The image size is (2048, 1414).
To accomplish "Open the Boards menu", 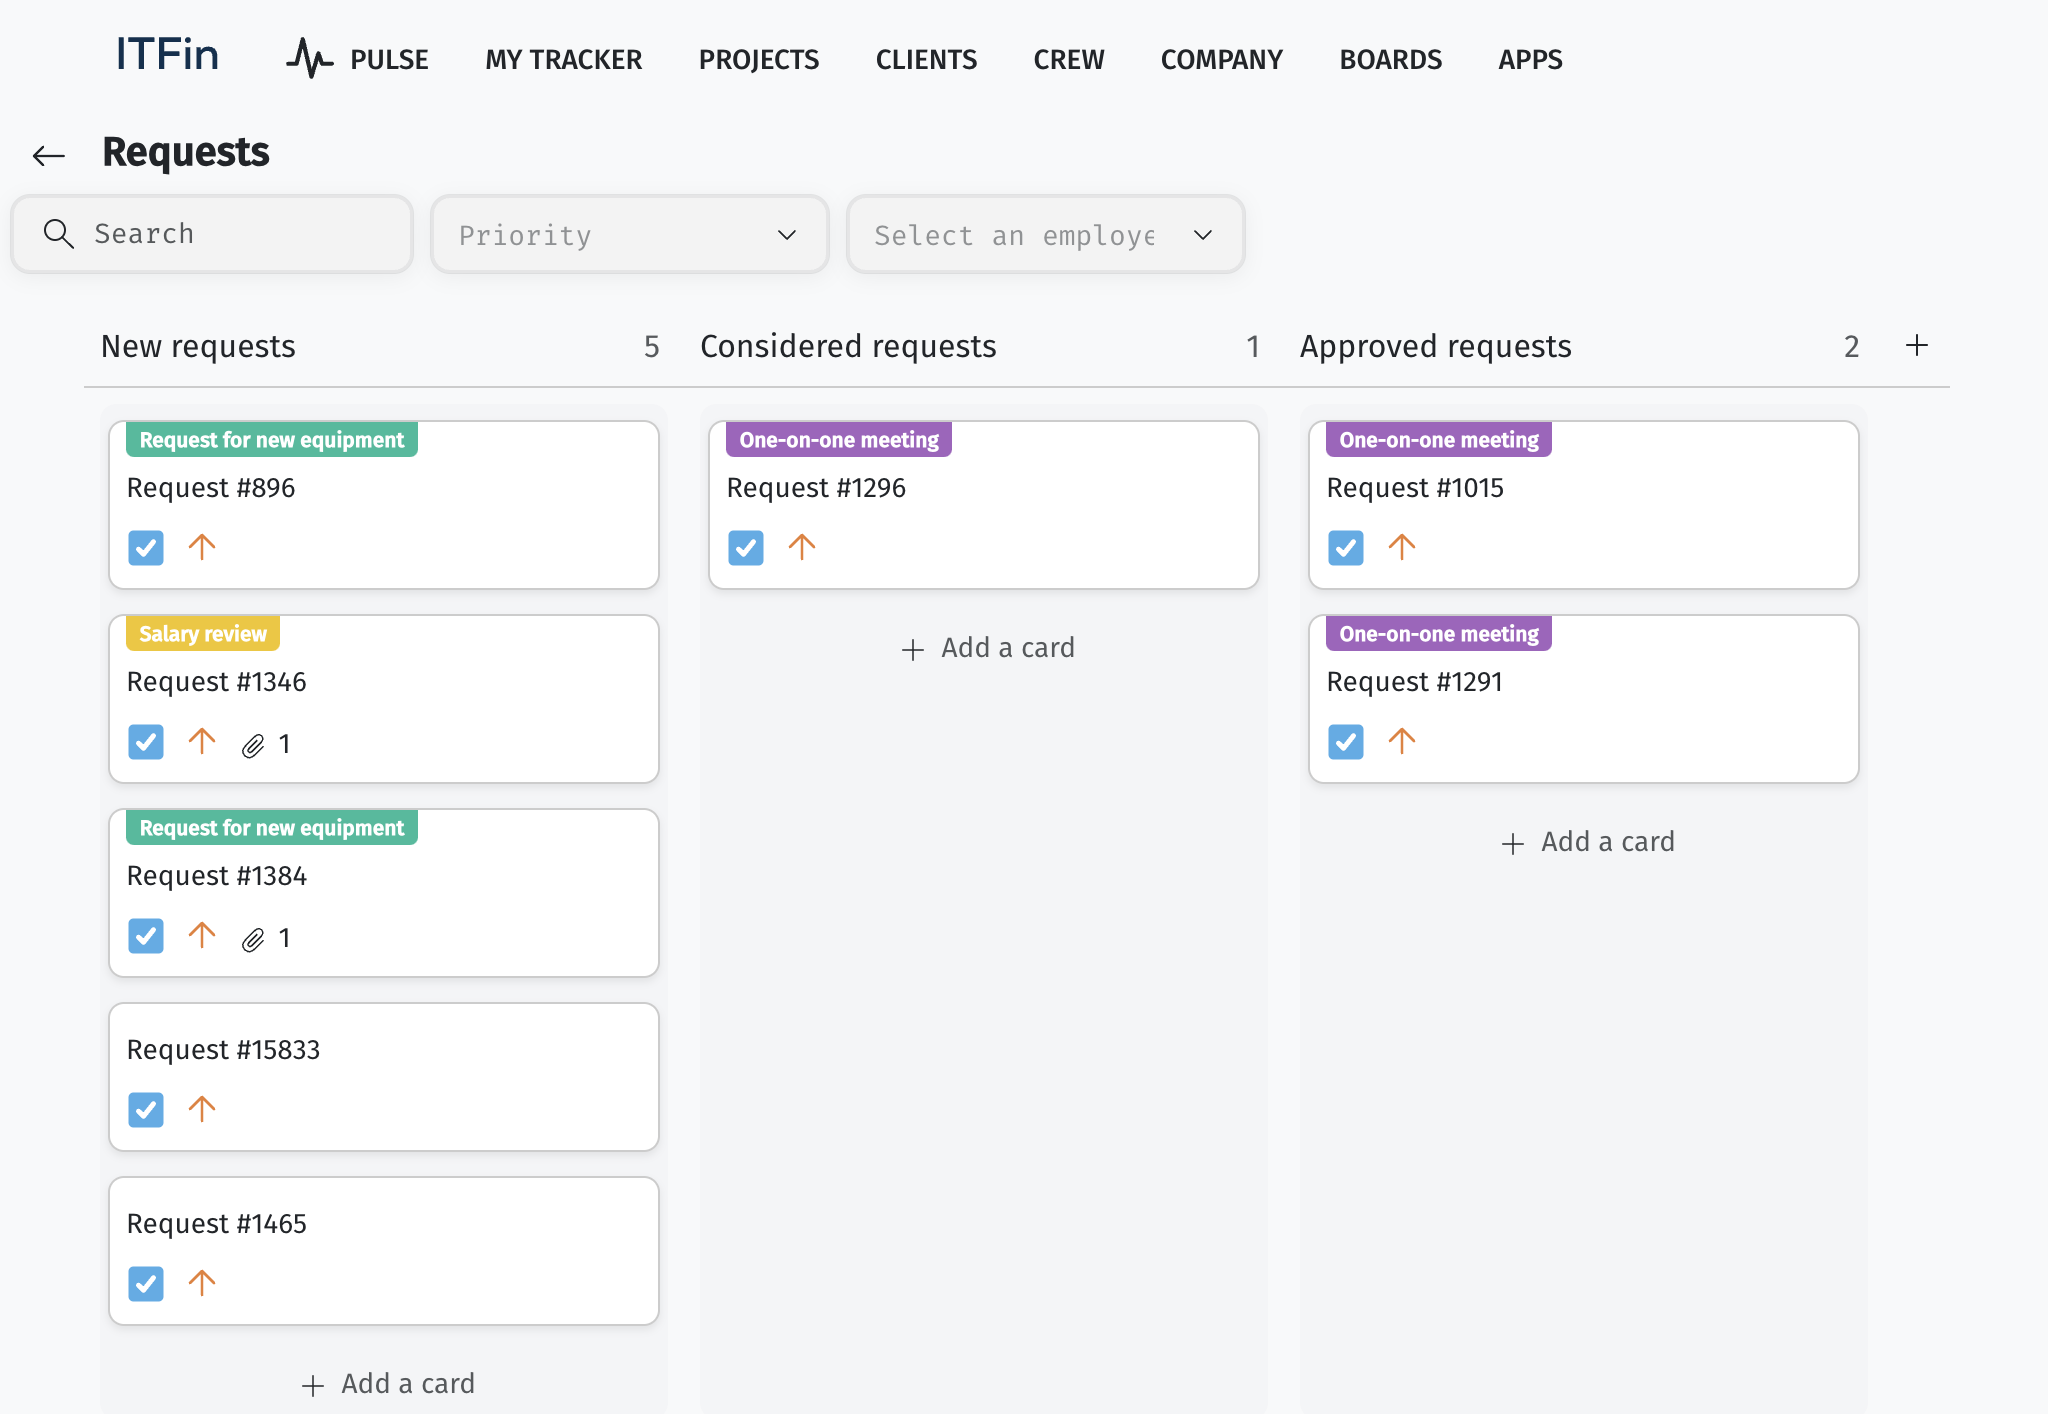I will [x=1390, y=60].
